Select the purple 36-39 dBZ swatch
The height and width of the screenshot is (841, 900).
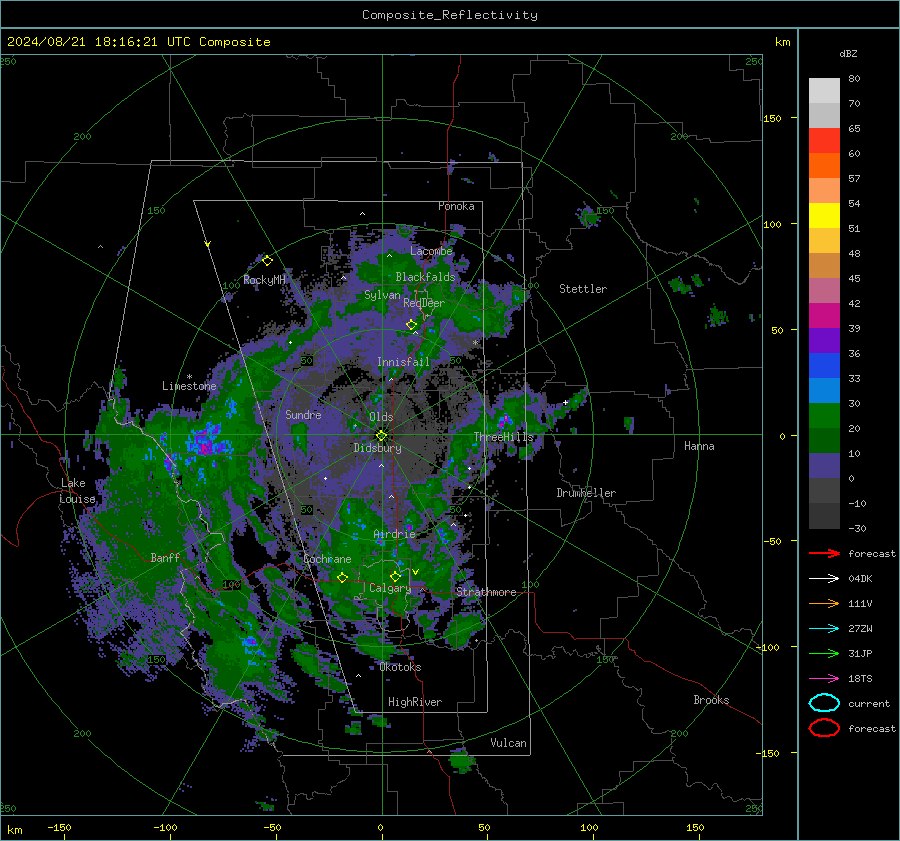pyautogui.click(x=824, y=341)
